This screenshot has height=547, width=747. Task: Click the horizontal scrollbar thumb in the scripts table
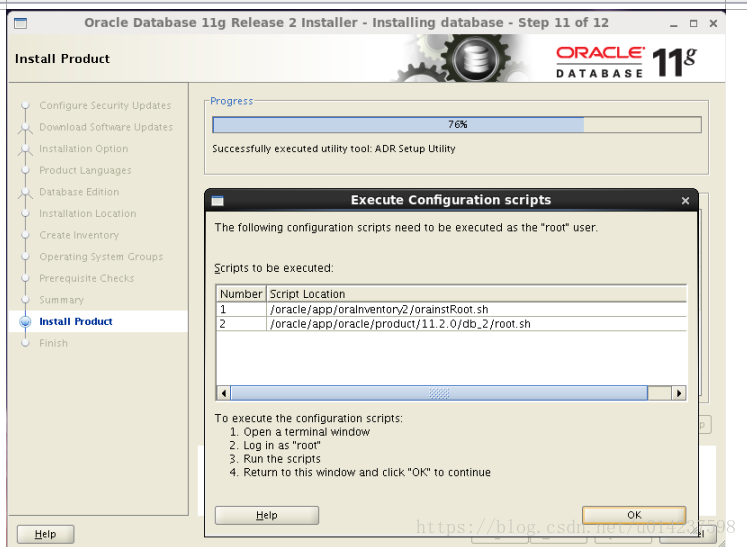(x=439, y=393)
